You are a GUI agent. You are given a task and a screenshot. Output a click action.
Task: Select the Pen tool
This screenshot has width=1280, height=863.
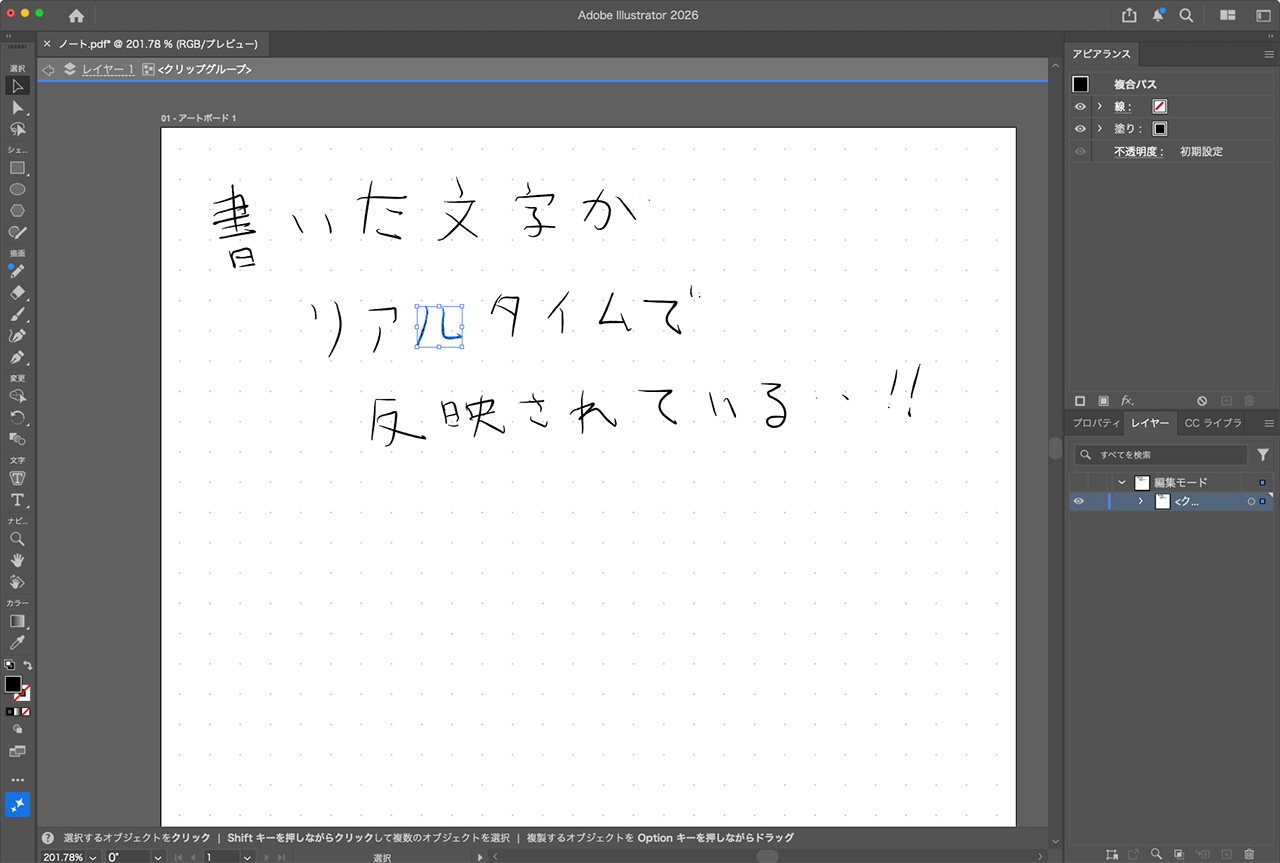(17, 358)
